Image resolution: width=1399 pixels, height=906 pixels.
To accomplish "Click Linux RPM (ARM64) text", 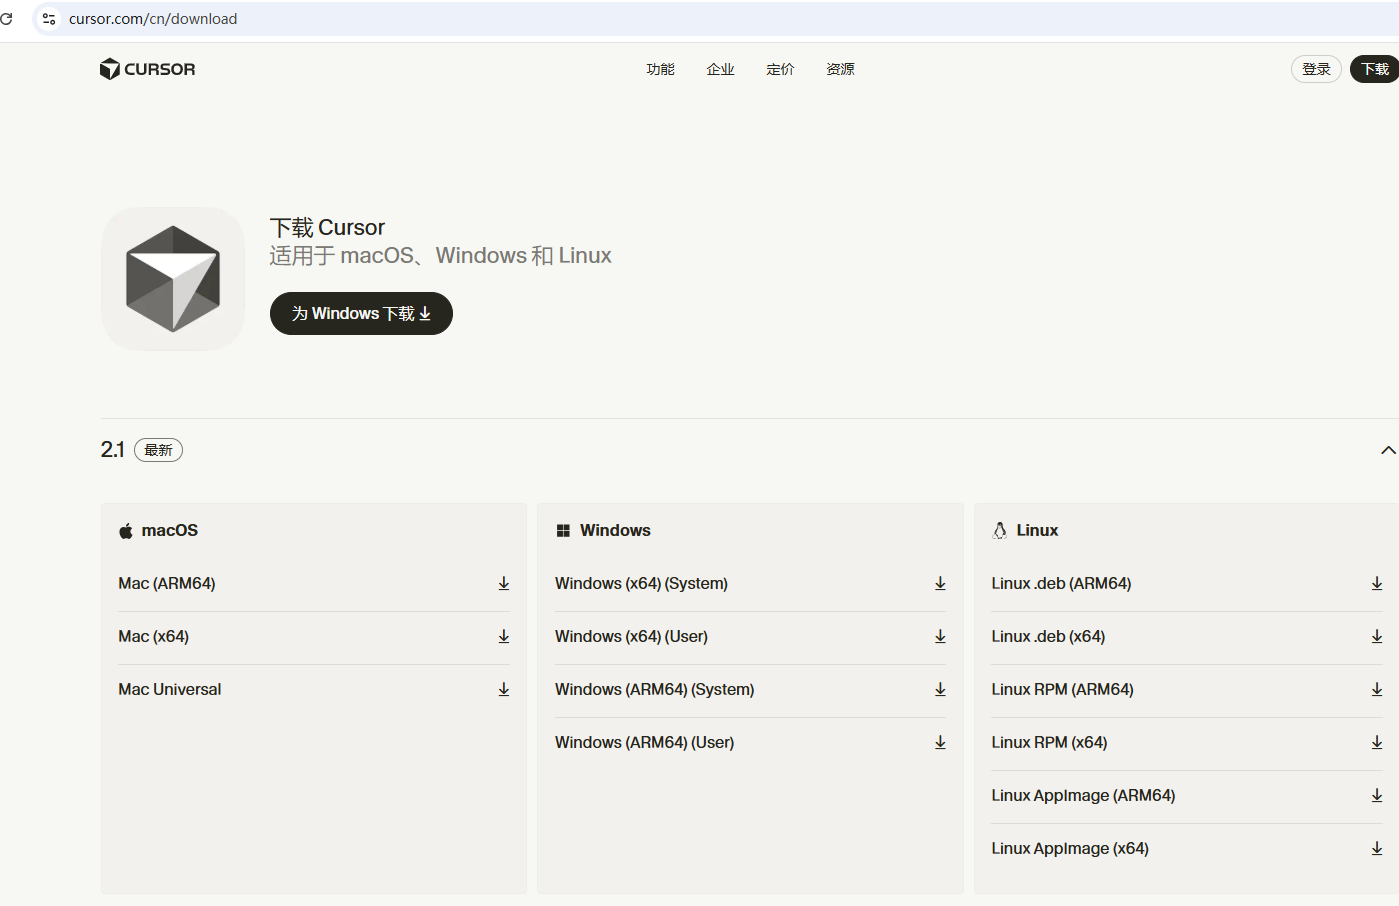I will pos(1062,689).
